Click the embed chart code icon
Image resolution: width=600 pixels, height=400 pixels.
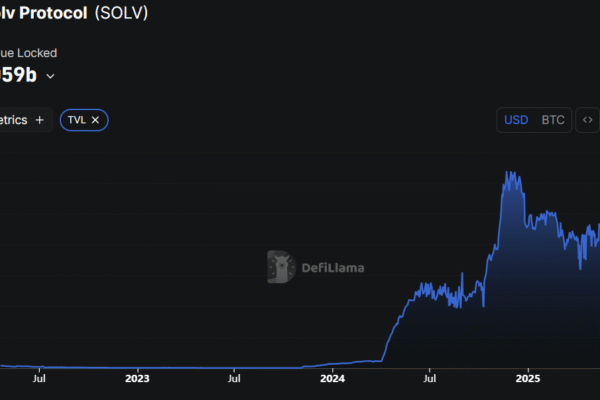[587, 120]
